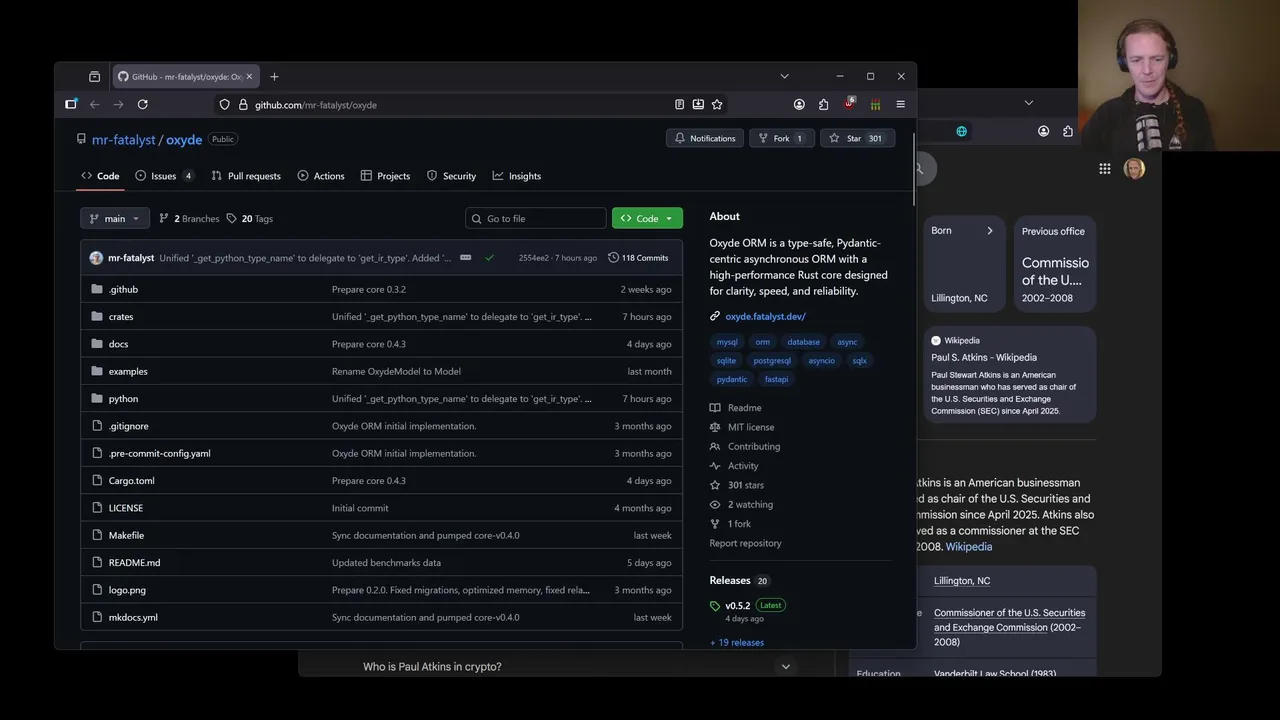
Task: Expand commit message with the ellipsis button
Action: pyautogui.click(x=465, y=257)
